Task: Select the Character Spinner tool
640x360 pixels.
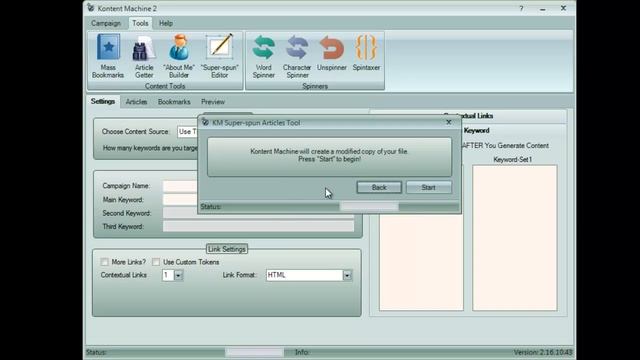Action: coord(297,56)
